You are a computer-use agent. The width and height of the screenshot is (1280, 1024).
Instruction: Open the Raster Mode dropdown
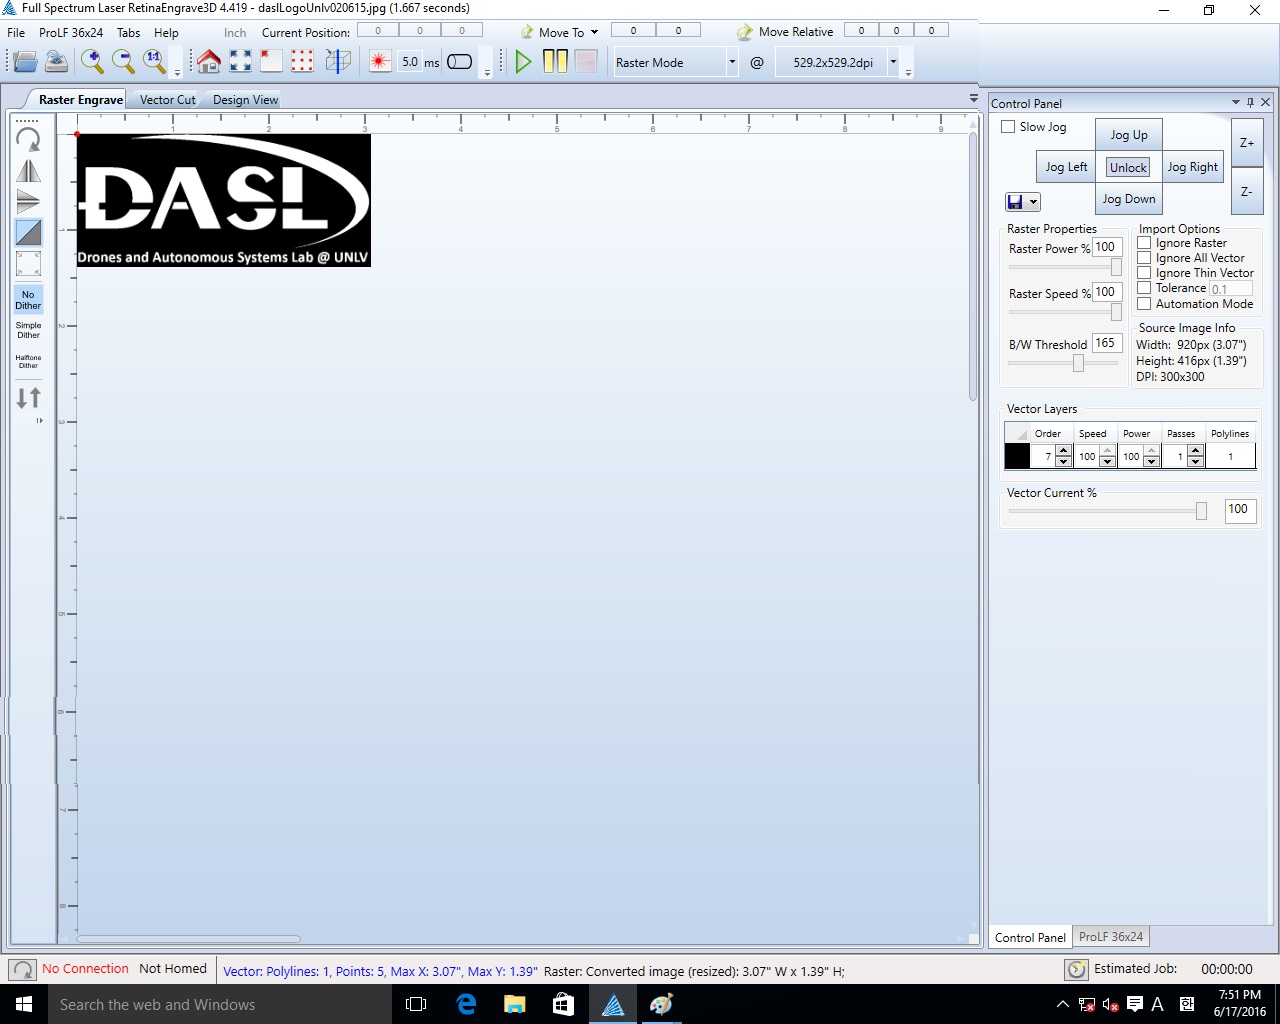click(732, 62)
